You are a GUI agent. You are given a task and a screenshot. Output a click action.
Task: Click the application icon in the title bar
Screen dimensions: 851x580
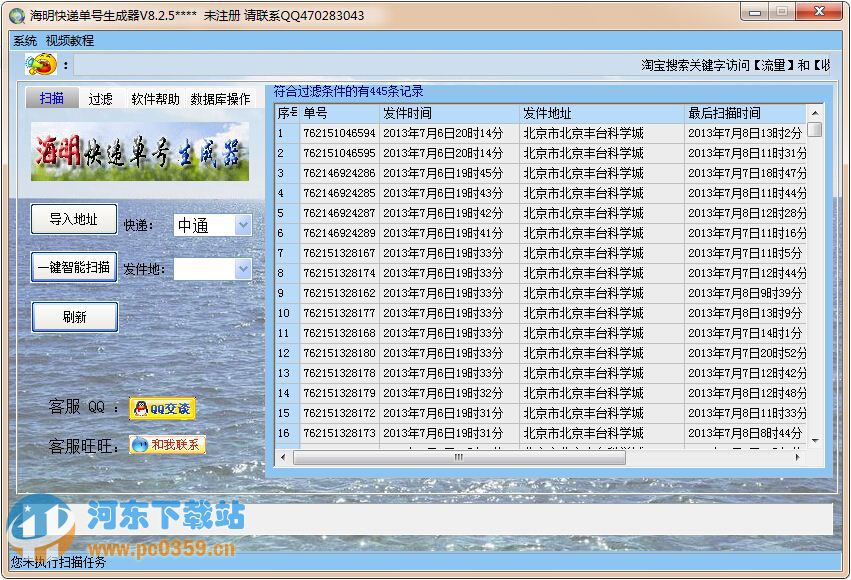click(16, 12)
